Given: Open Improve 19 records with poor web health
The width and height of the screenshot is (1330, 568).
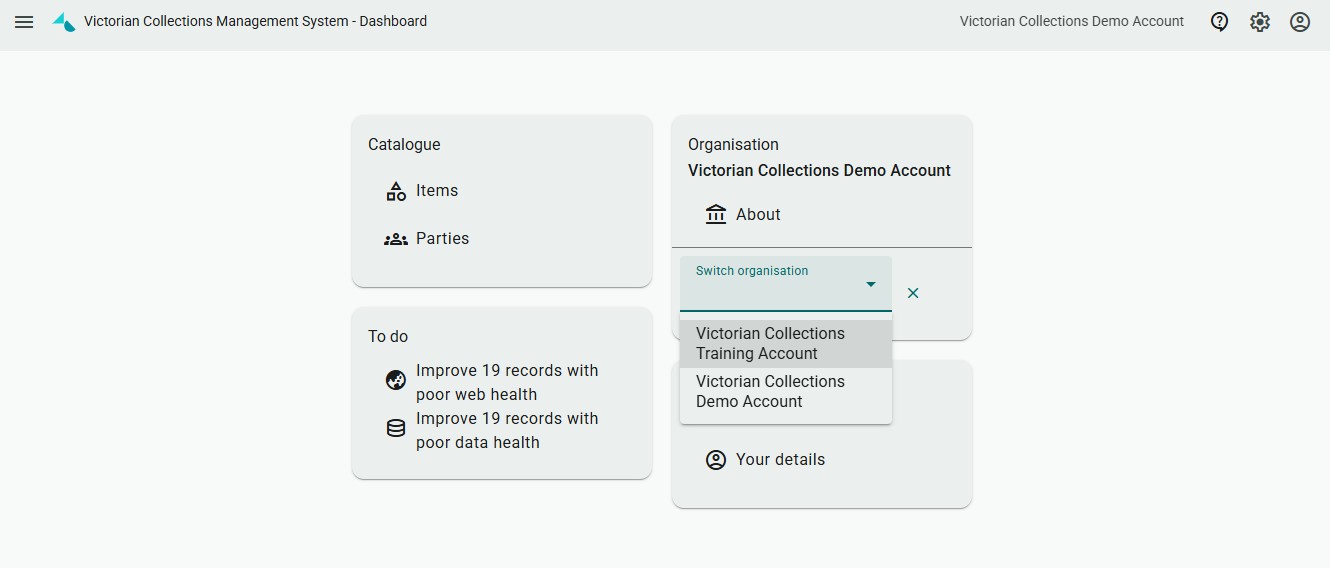Looking at the screenshot, I should point(507,382).
